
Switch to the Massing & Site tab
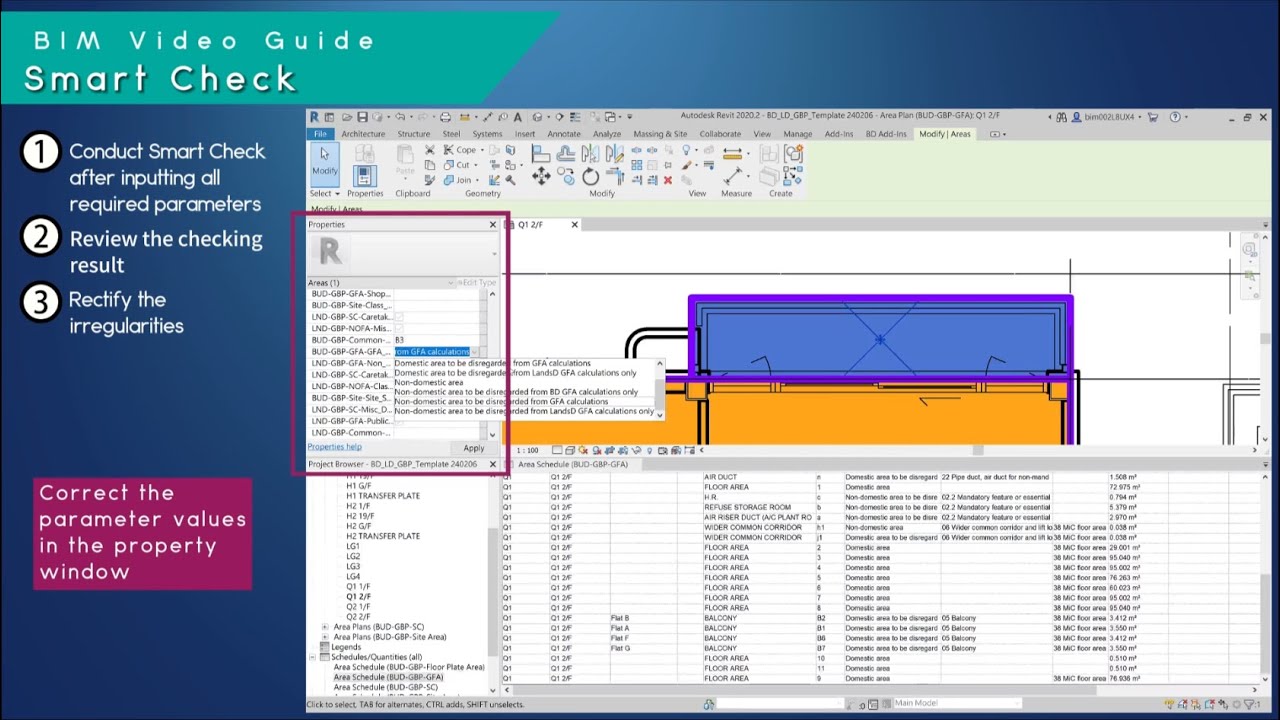point(660,134)
